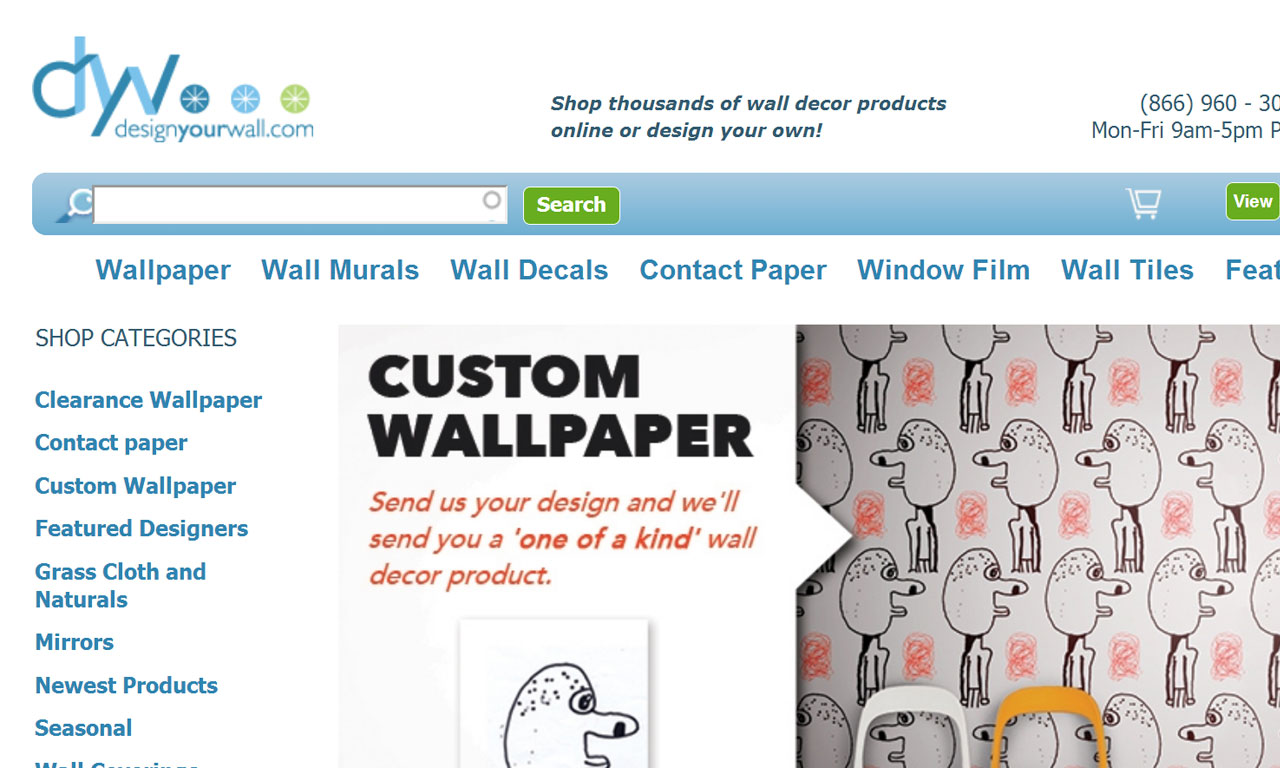Open the Wallpaper menu
The width and height of the screenshot is (1280, 768).
[x=163, y=270]
